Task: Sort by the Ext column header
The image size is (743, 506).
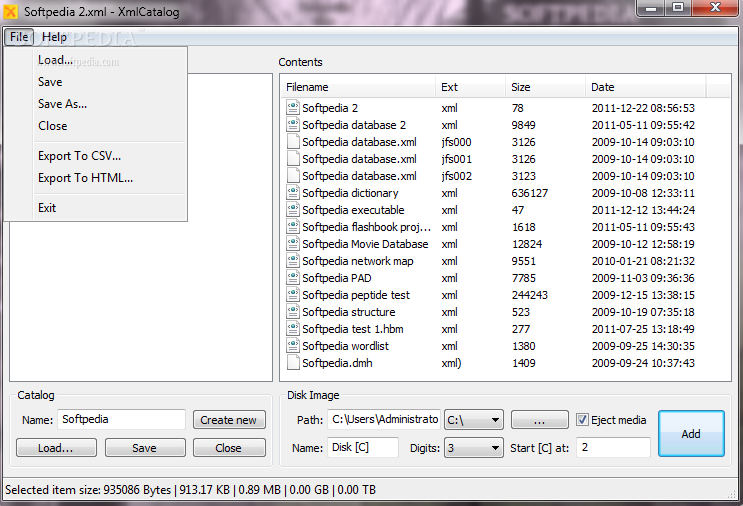Action: 470,87
